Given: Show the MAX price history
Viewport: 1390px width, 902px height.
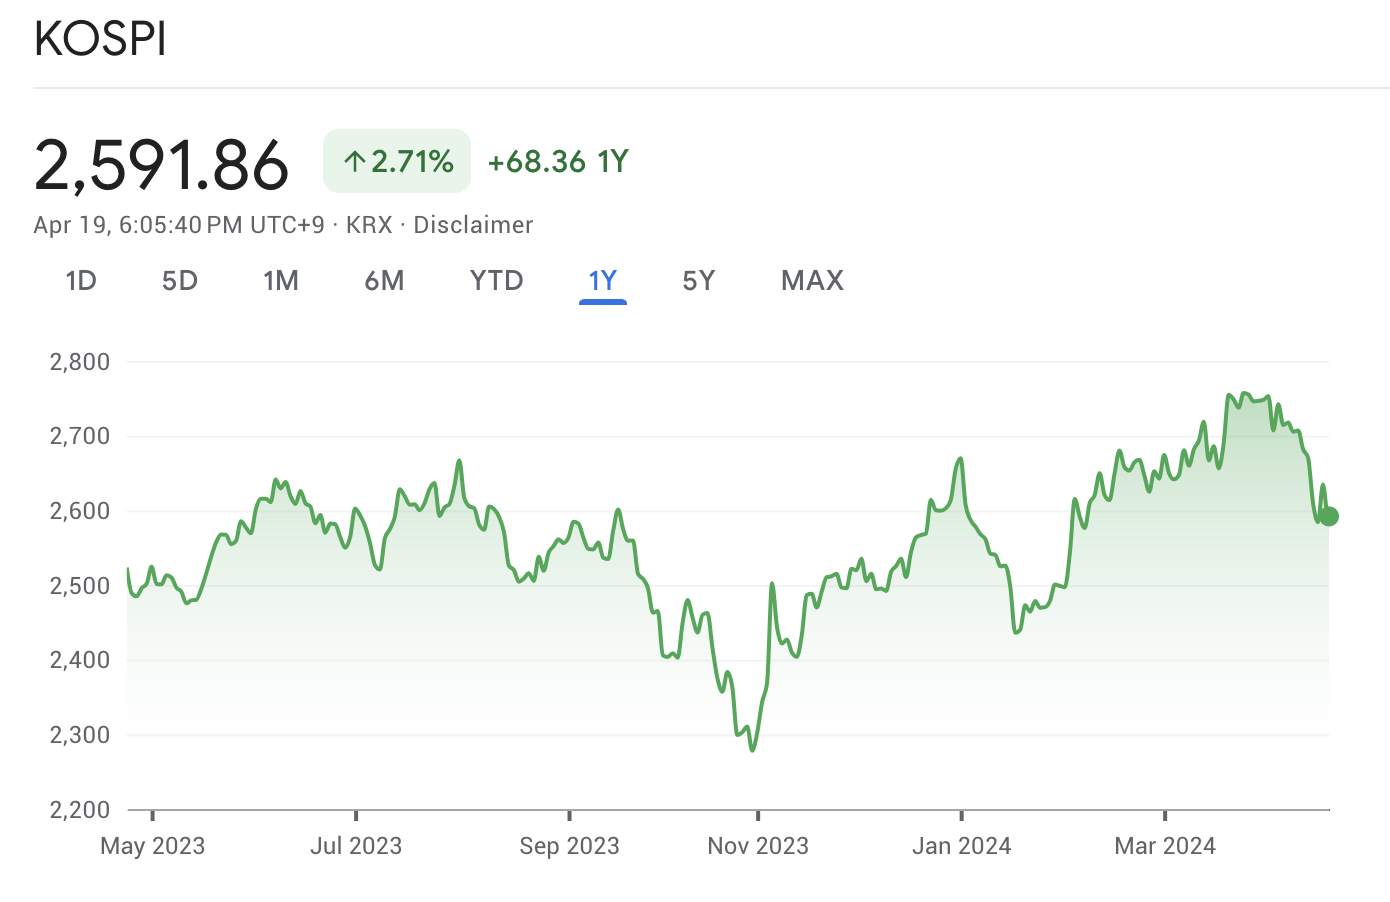Looking at the screenshot, I should pyautogui.click(x=812, y=281).
